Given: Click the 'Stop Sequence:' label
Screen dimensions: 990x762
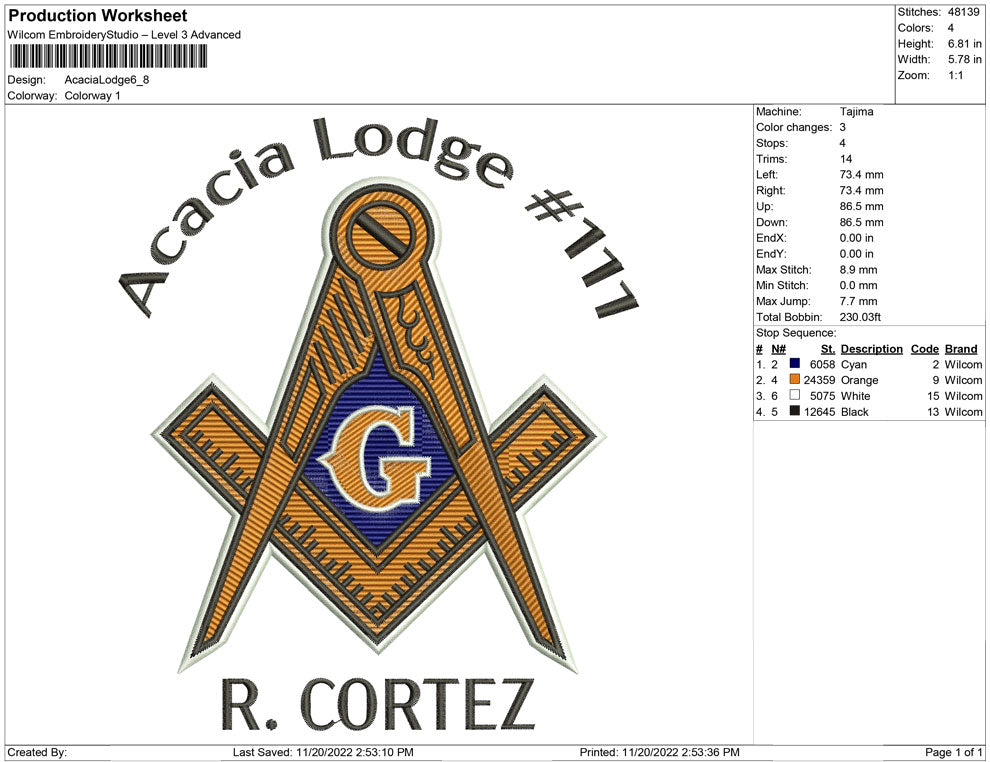Looking at the screenshot, I should pos(796,333).
